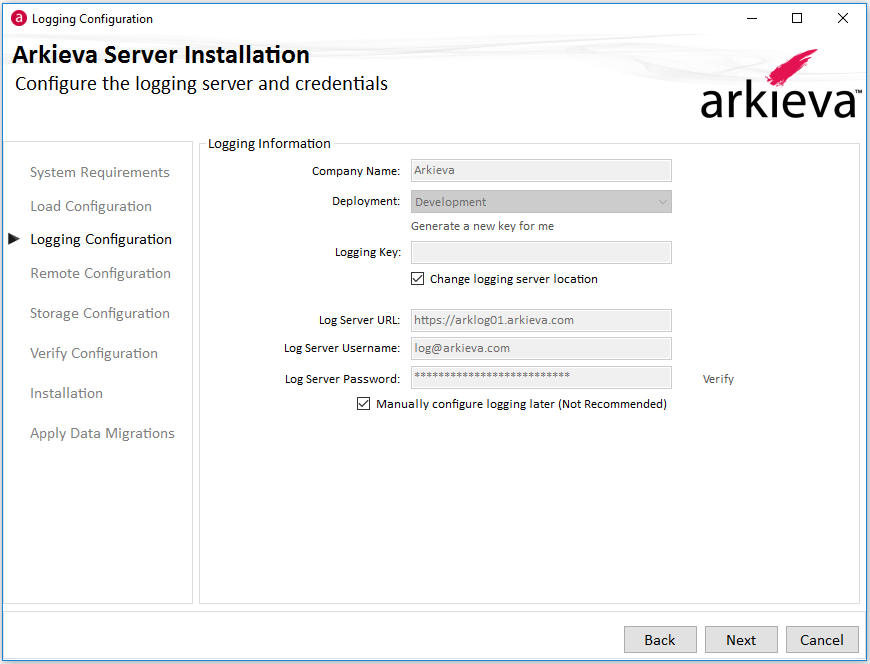Click the Back button
The height and width of the screenshot is (664, 870).
point(660,640)
